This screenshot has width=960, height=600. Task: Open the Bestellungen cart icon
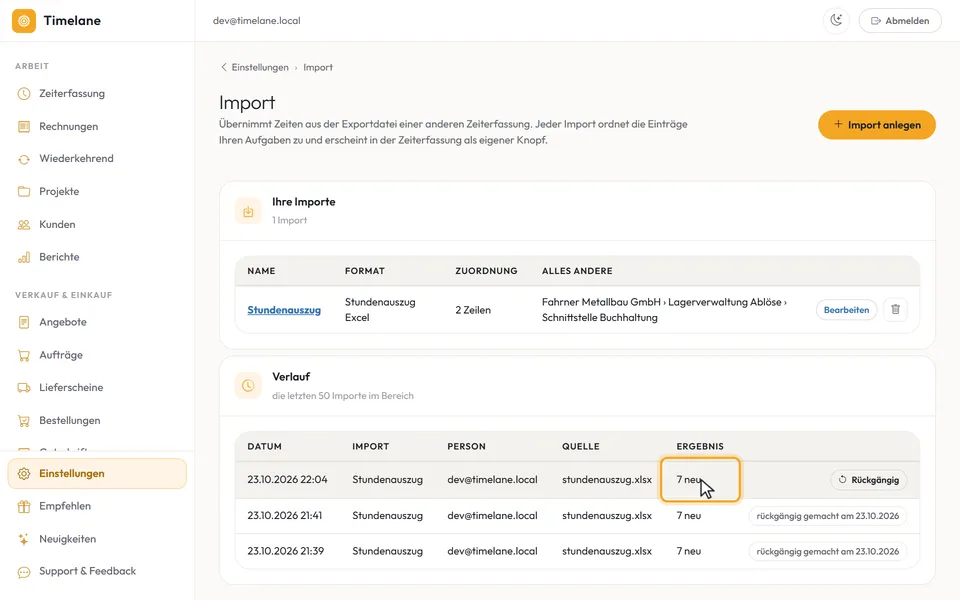point(24,421)
